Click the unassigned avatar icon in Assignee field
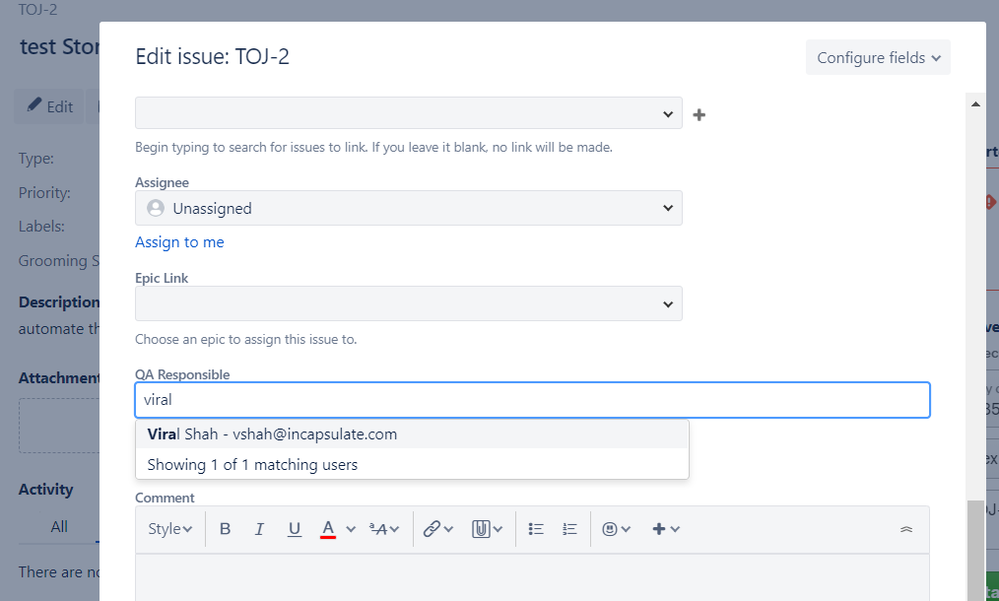The image size is (999, 601). [x=155, y=208]
